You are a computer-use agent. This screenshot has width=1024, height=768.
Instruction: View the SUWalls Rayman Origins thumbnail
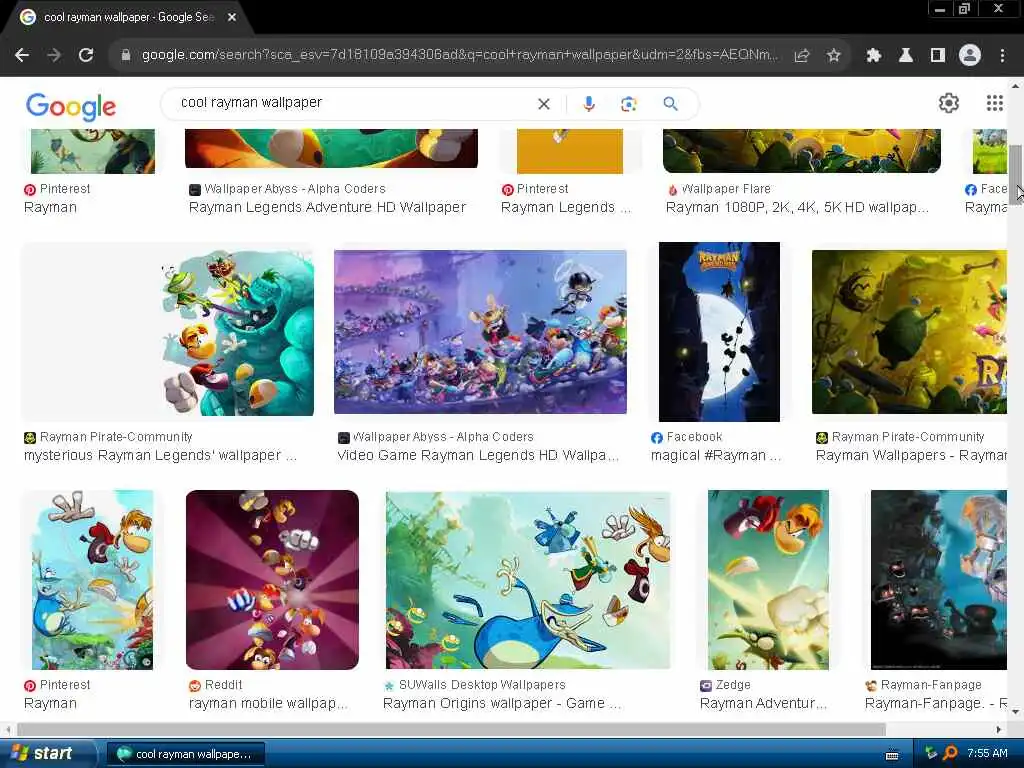[528, 580]
